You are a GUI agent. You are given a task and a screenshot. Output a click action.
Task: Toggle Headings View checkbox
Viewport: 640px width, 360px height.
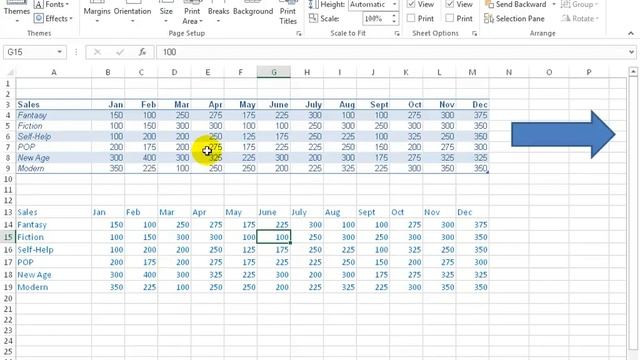[x=450, y=4]
